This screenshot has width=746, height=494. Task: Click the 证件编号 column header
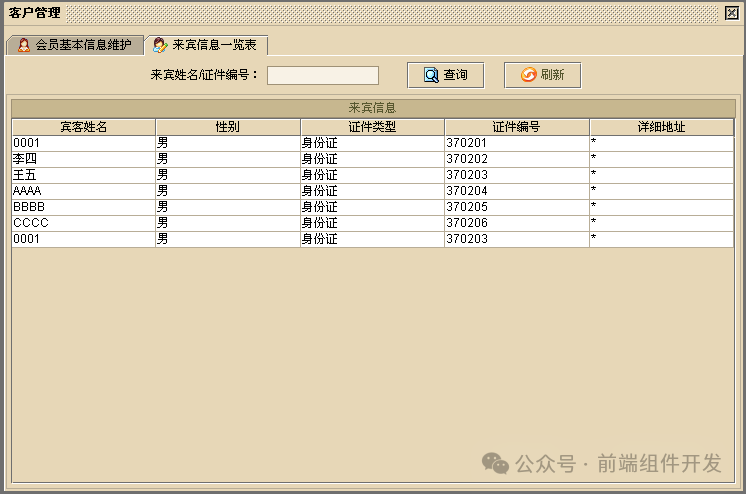pos(517,127)
